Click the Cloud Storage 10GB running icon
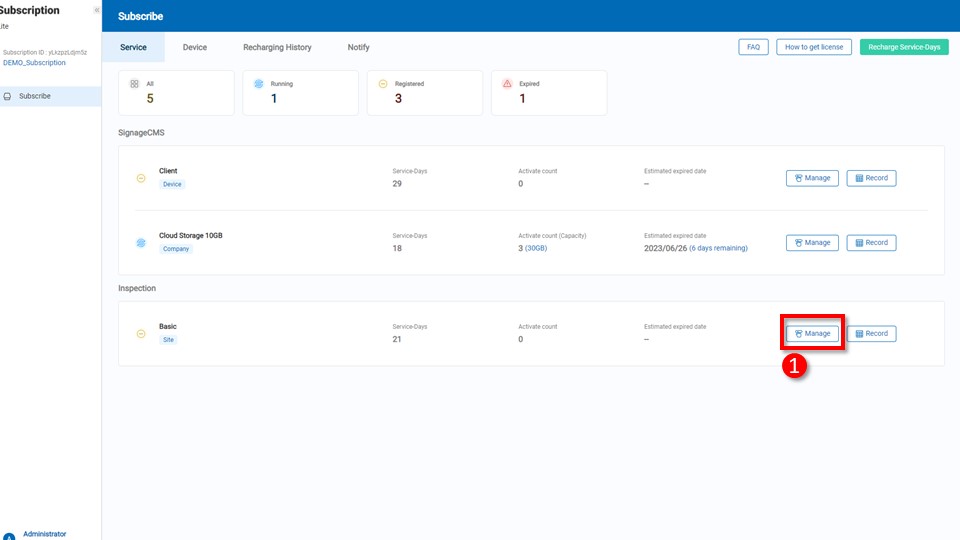The width and height of the screenshot is (960, 540). (x=141, y=243)
